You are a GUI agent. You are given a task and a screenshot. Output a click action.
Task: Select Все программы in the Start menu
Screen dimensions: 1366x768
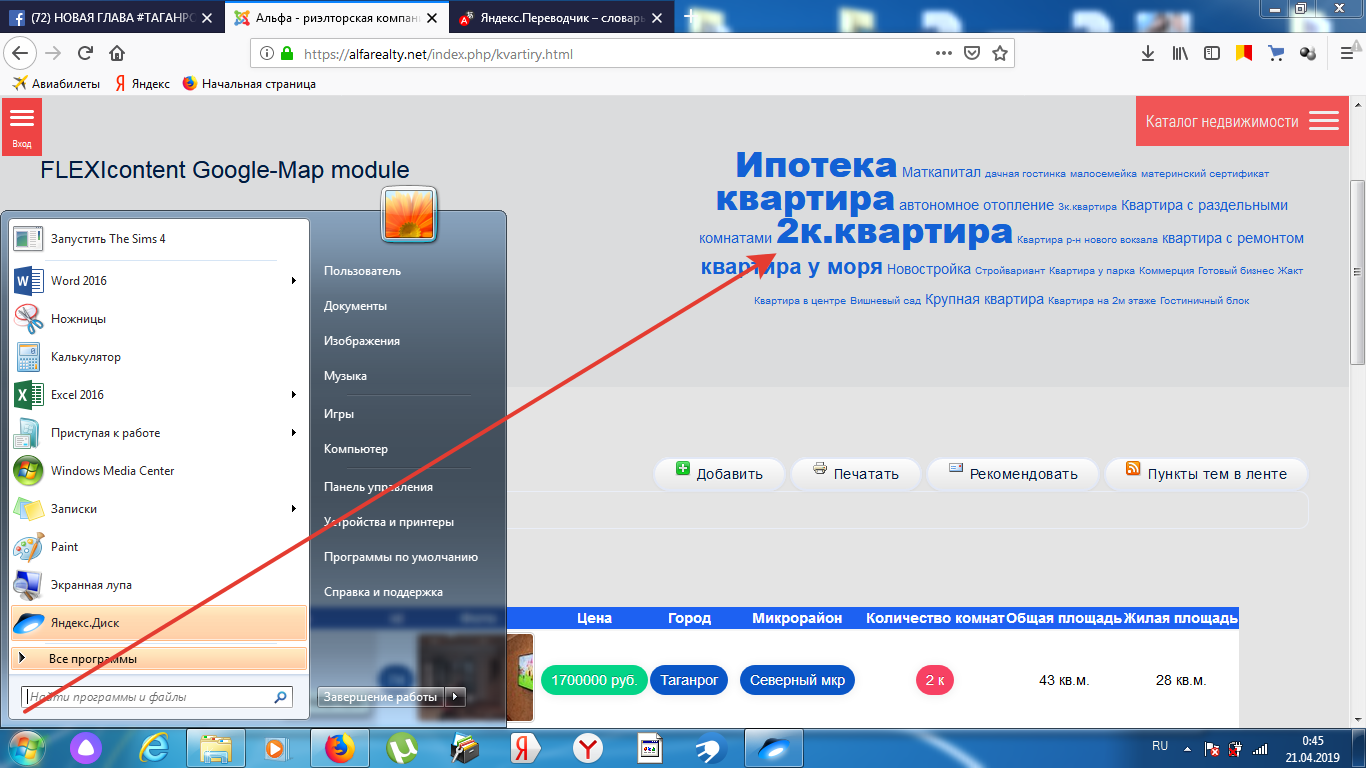[x=93, y=659]
